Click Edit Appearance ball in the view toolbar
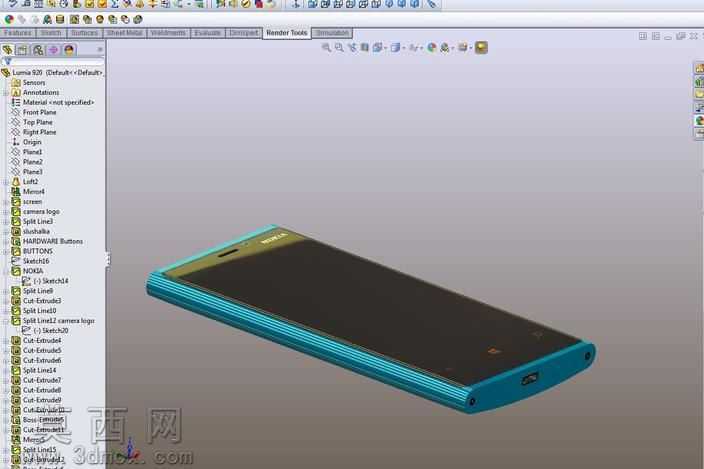The width and height of the screenshot is (704, 469). click(x=431, y=47)
